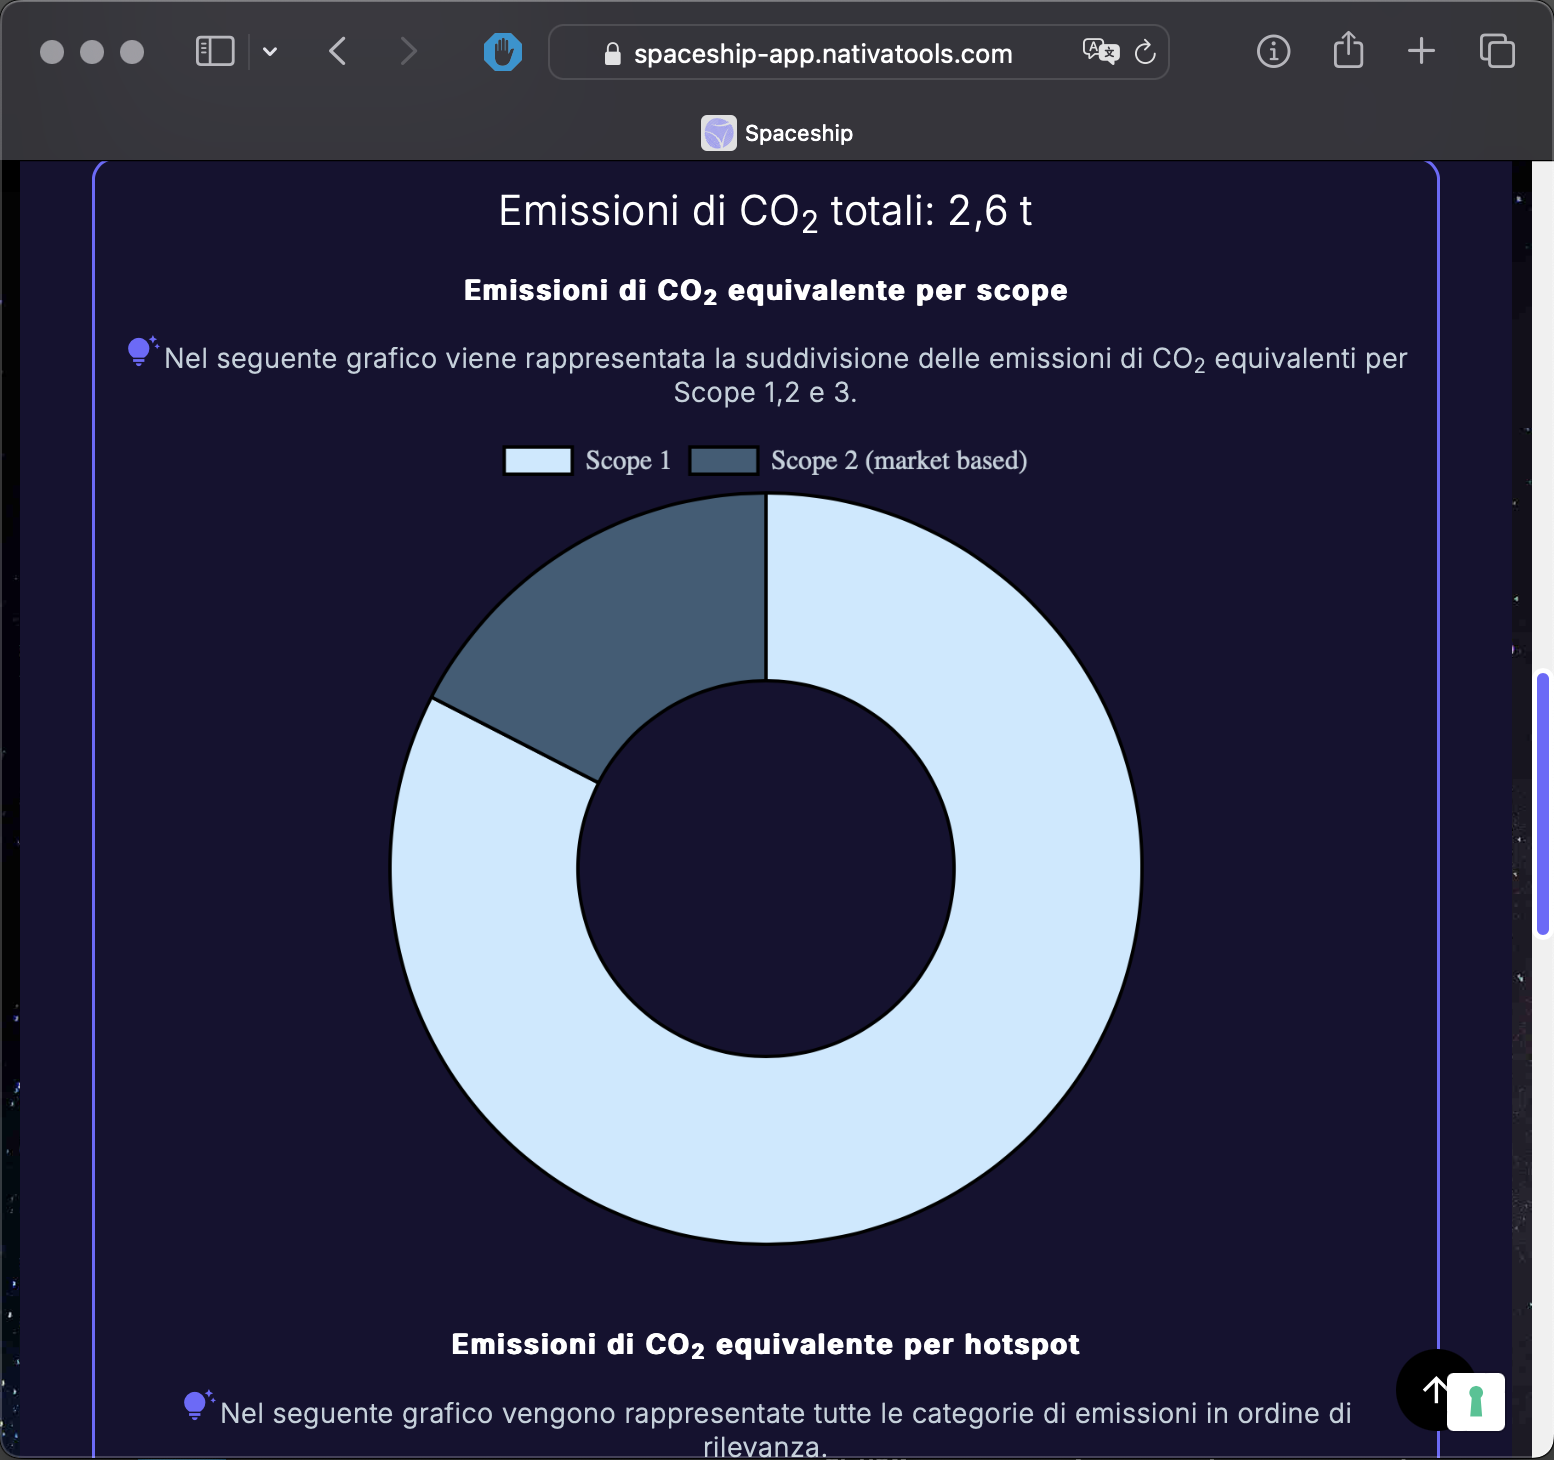1554x1460 pixels.
Task: Show the tab overview
Action: 1497,51
